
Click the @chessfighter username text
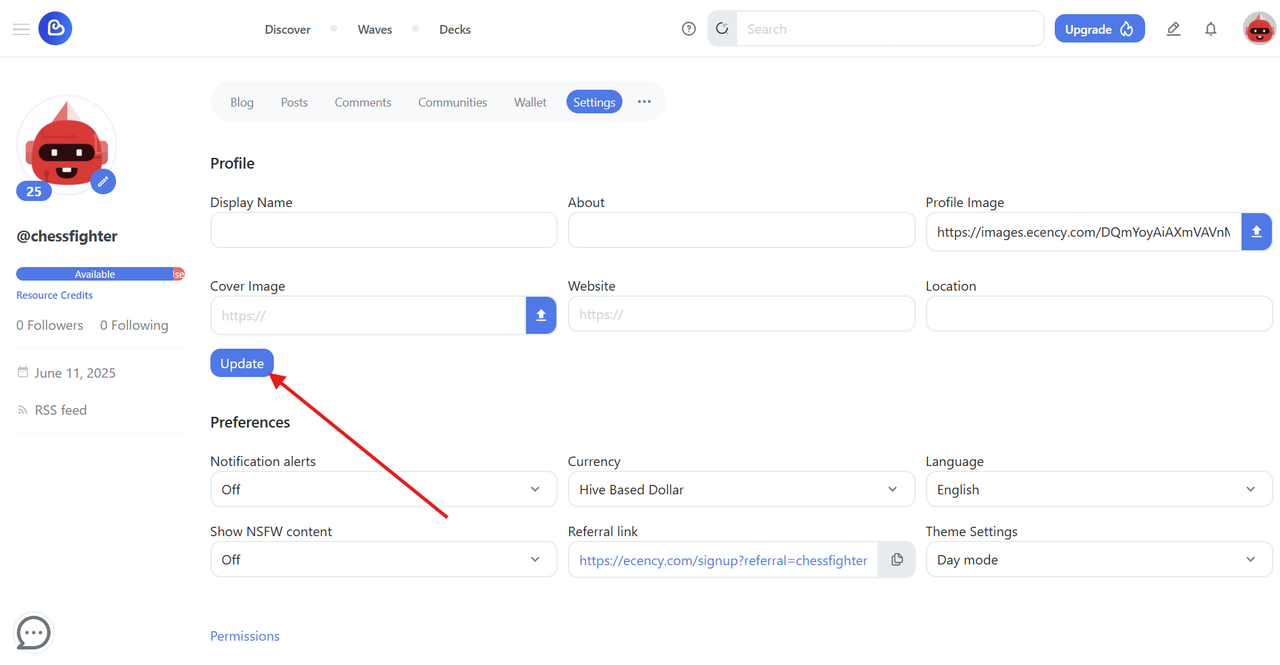[x=67, y=236]
